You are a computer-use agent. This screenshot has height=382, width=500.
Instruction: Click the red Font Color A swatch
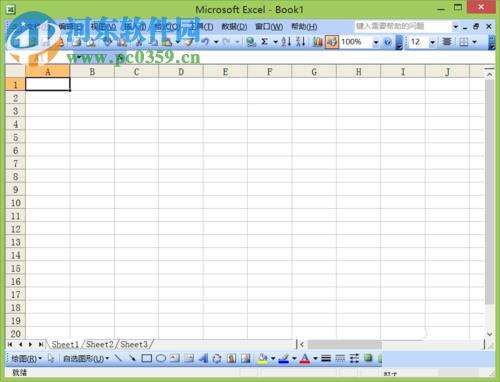pyautogui.click(x=305, y=359)
